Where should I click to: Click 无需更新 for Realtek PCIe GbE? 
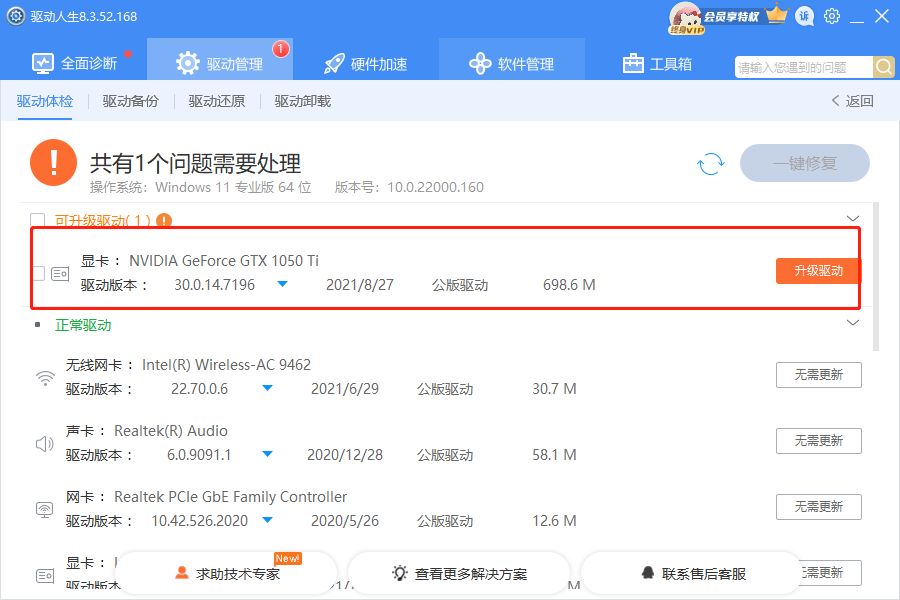tap(818, 507)
